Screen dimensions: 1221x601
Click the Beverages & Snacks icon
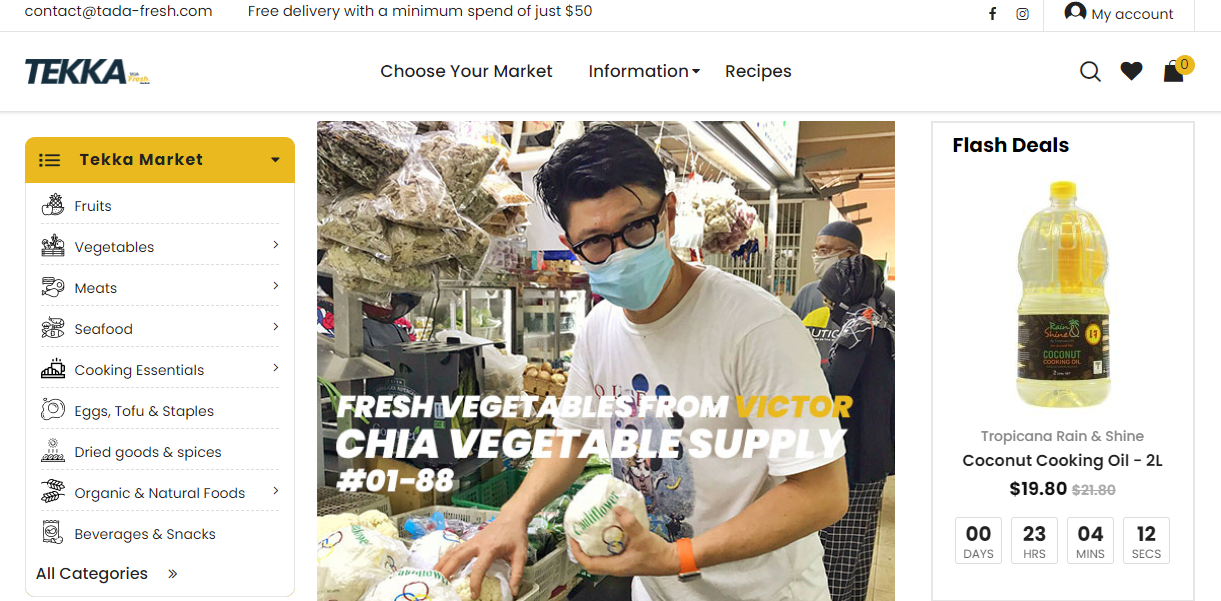tap(53, 533)
